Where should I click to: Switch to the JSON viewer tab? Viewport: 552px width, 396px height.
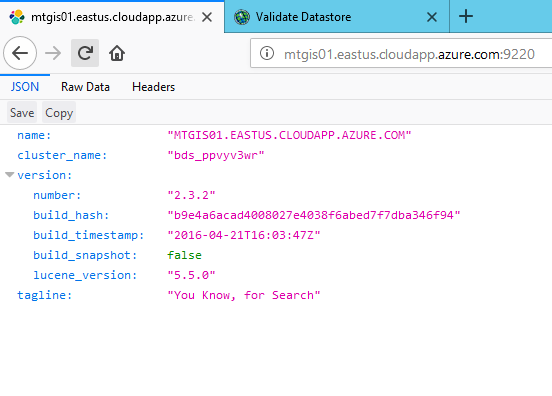(x=25, y=87)
